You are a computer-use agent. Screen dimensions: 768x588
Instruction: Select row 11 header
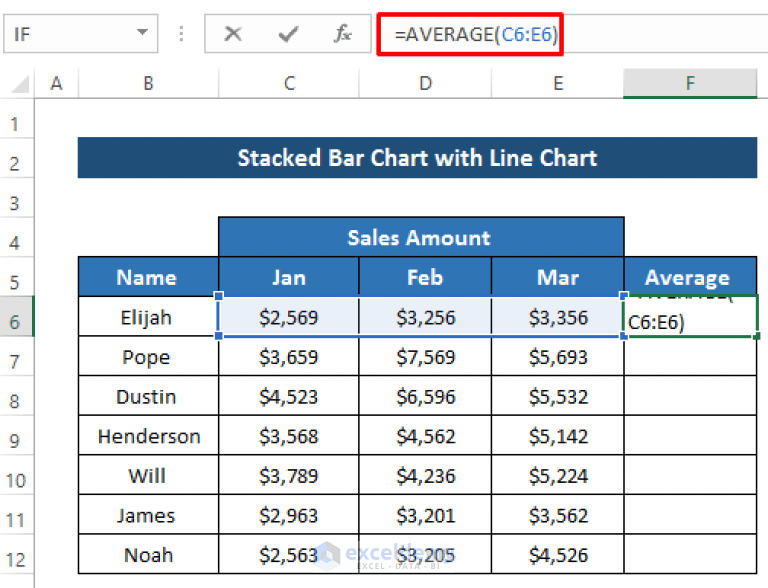pyautogui.click(x=17, y=515)
